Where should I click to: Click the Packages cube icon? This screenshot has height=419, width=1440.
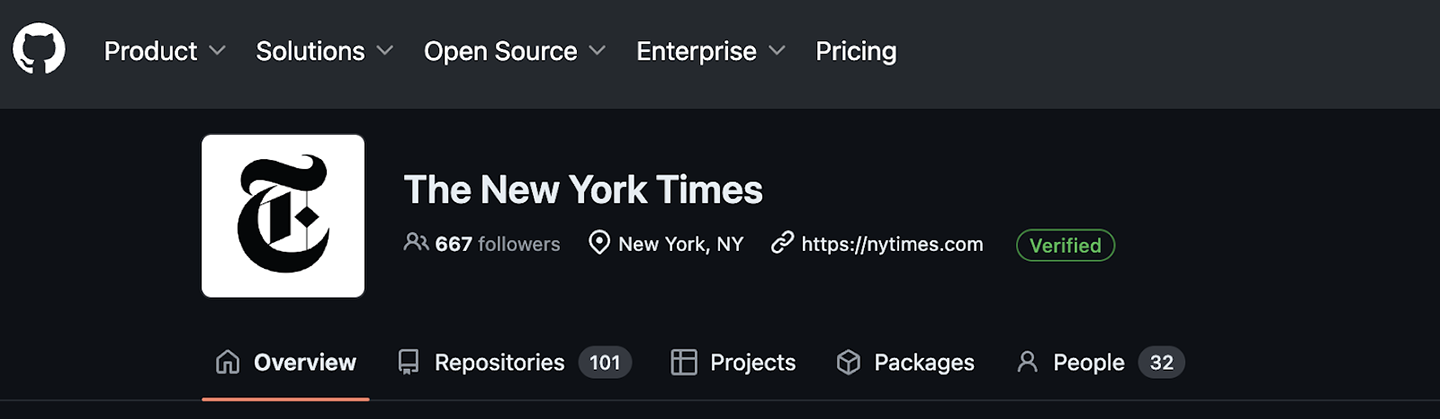point(848,362)
